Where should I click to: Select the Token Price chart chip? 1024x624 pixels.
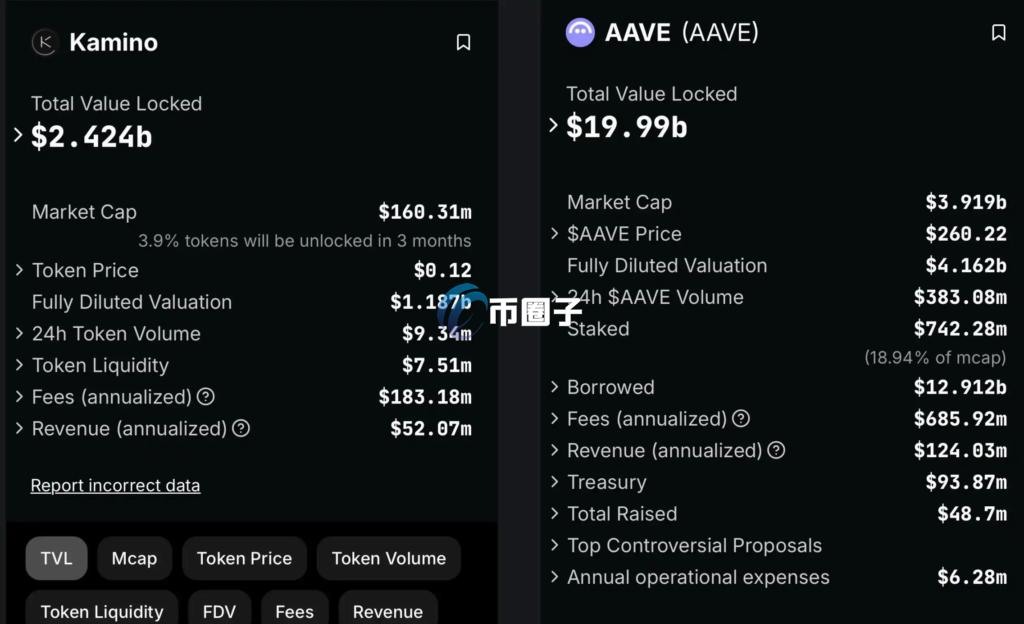(x=244, y=559)
